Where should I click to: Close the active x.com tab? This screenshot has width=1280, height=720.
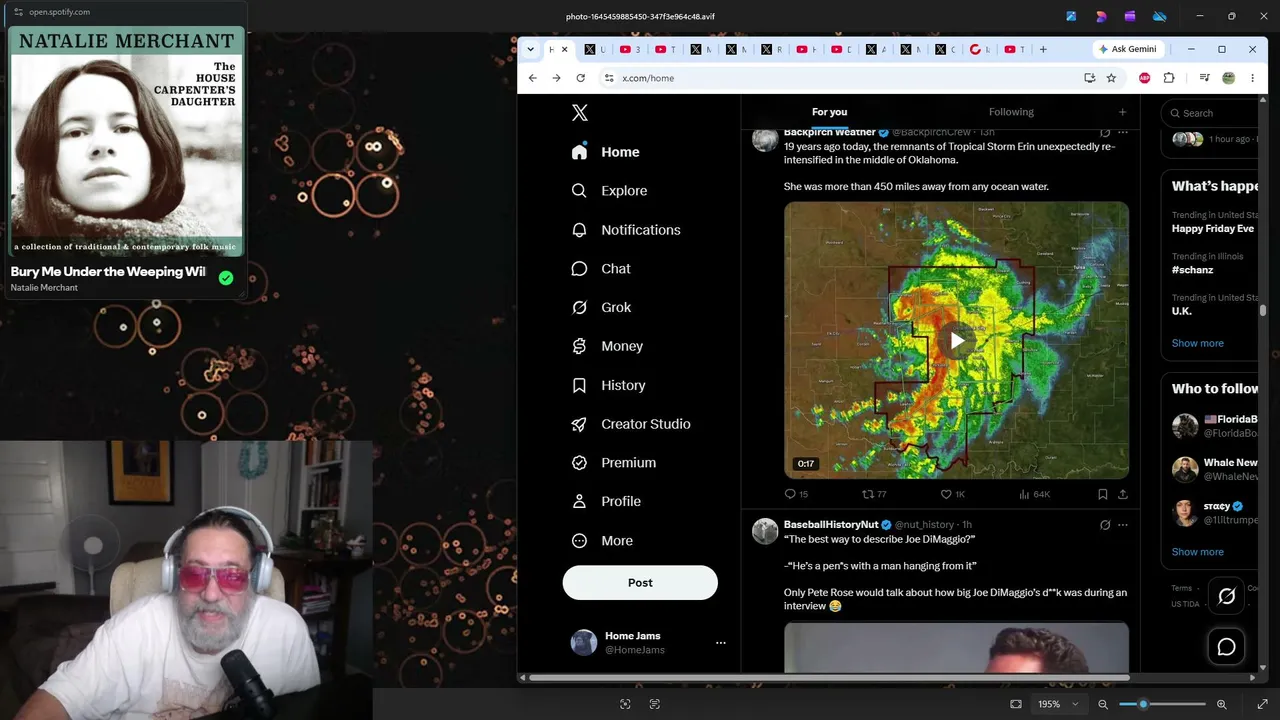[564, 49]
